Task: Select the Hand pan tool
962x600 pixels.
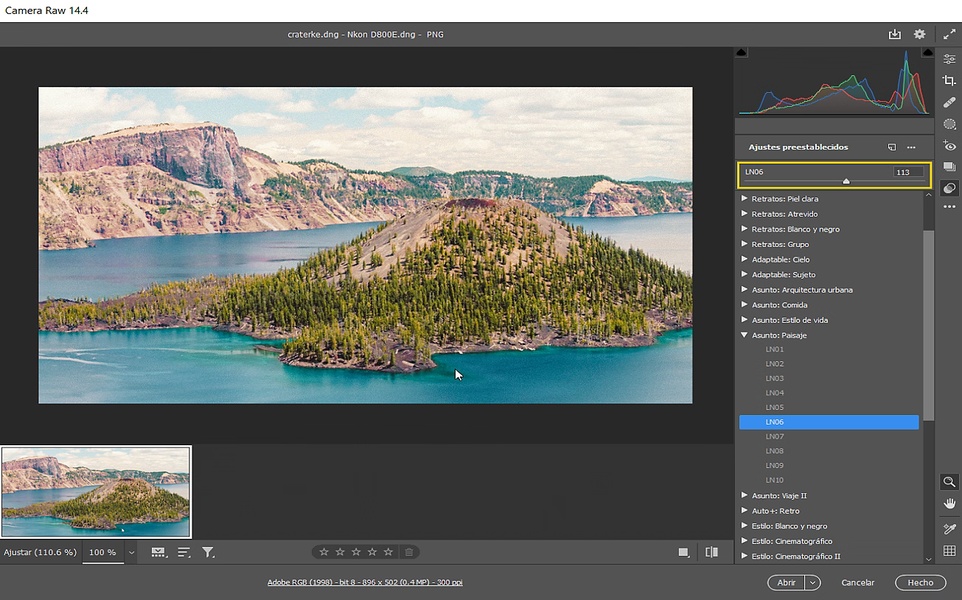Action: click(949, 503)
